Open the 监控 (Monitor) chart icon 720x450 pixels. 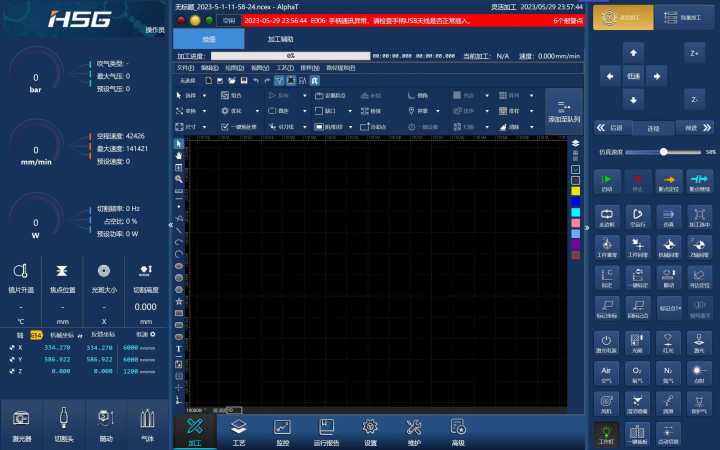[282, 430]
